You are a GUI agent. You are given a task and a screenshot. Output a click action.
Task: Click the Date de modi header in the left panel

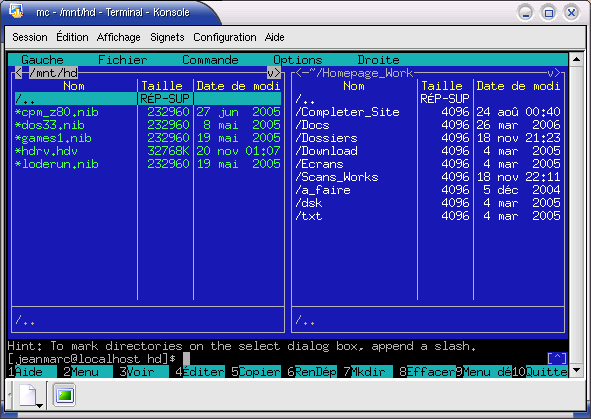tap(239, 86)
